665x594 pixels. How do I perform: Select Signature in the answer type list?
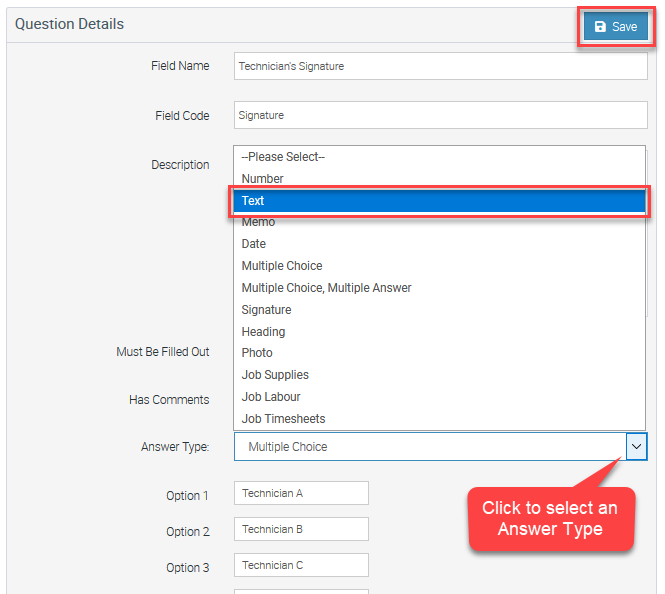(439, 310)
